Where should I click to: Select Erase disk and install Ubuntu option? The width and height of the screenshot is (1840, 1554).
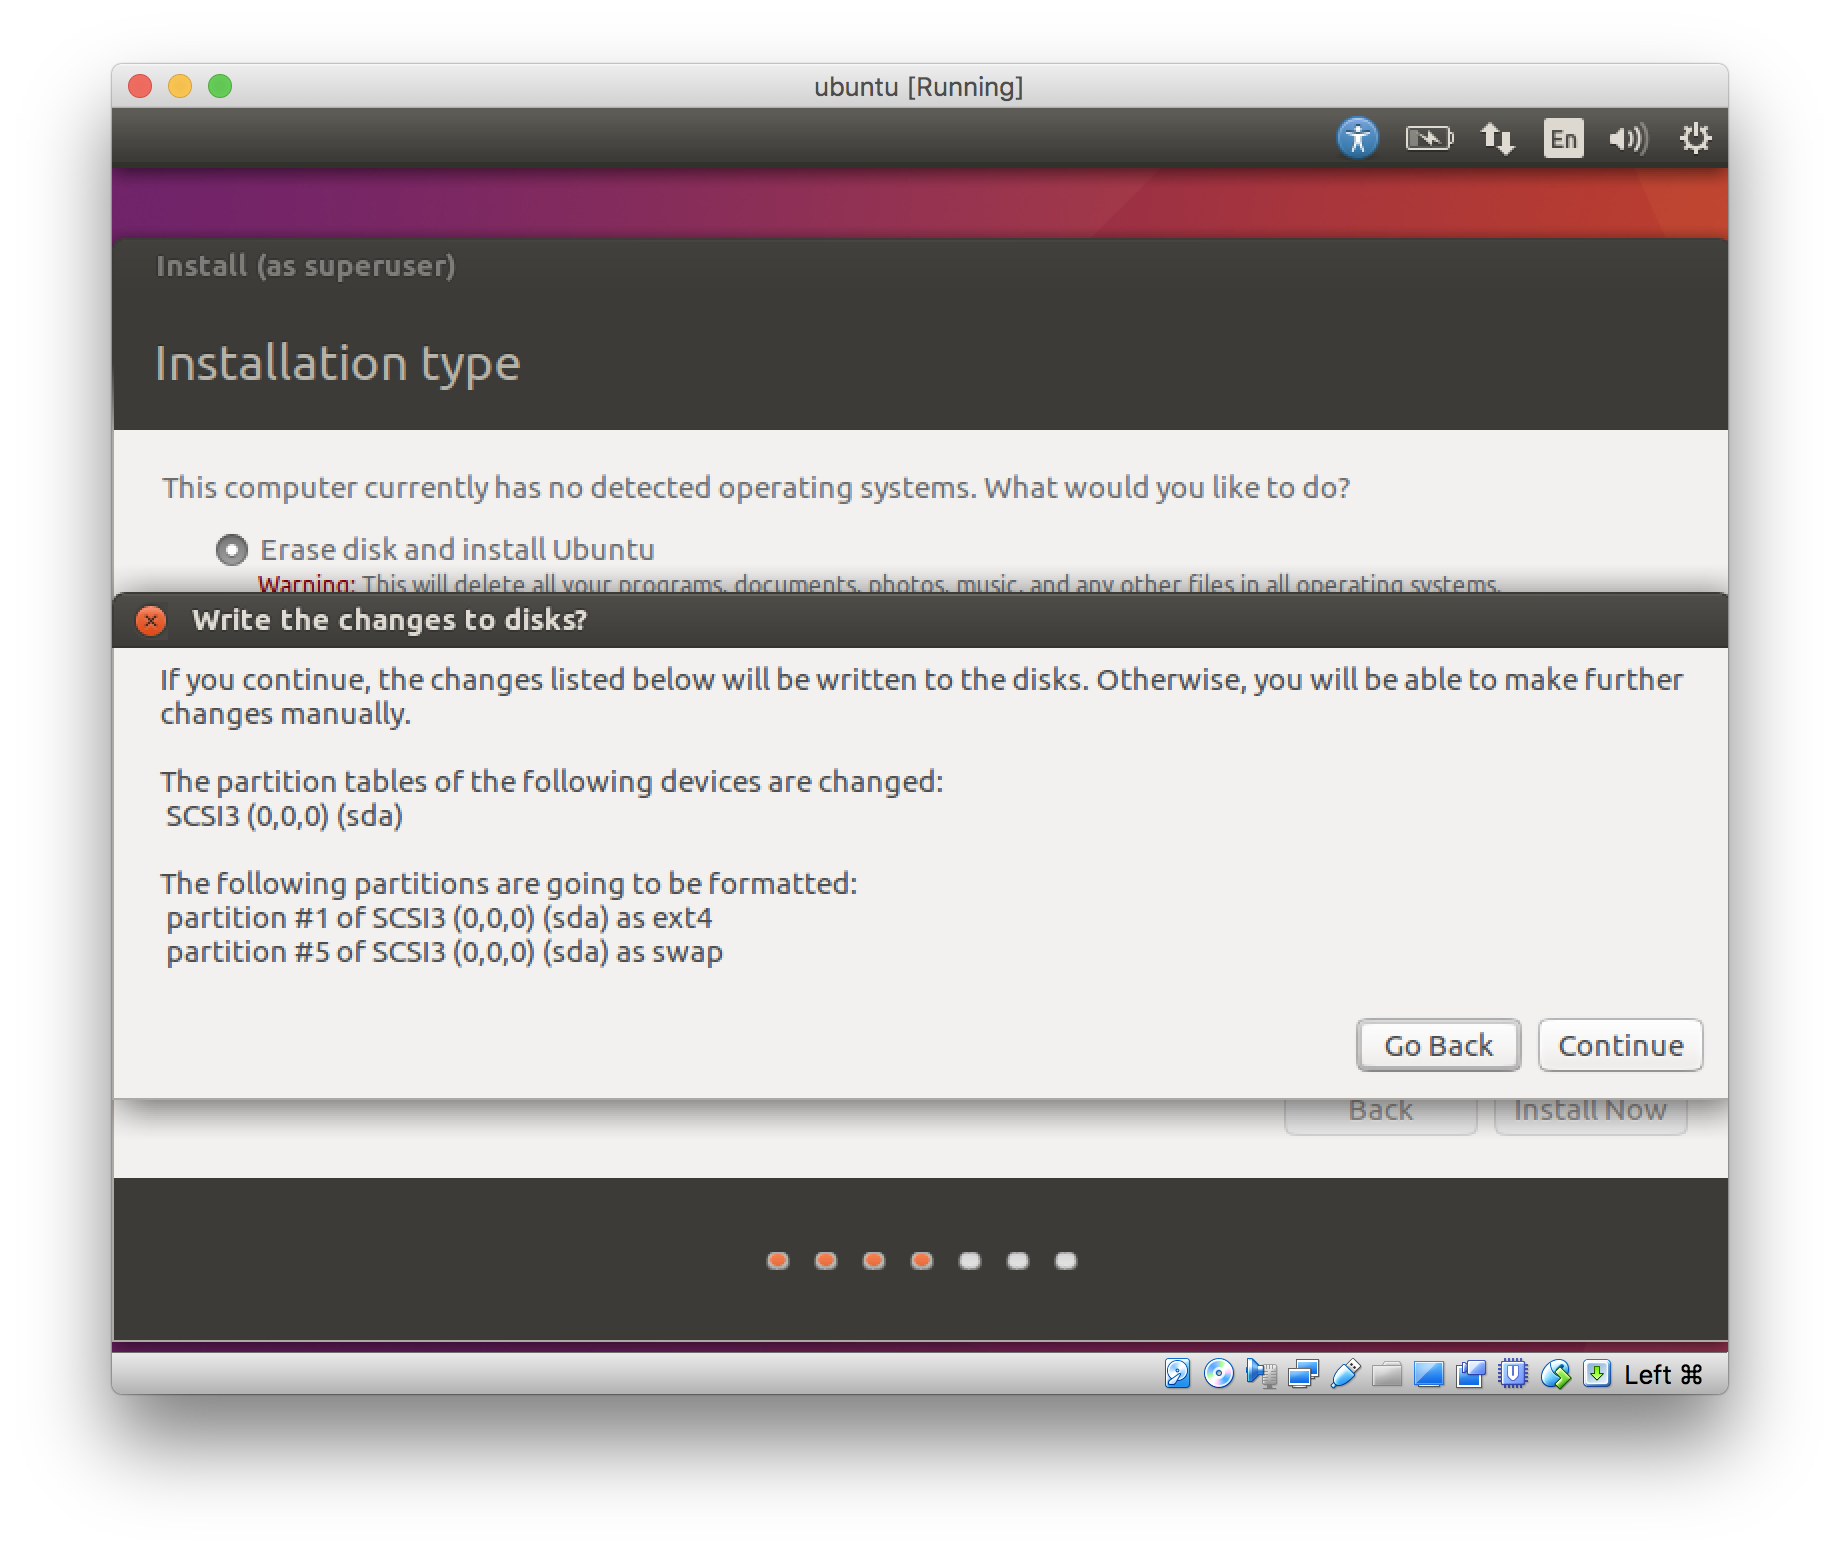tap(232, 550)
